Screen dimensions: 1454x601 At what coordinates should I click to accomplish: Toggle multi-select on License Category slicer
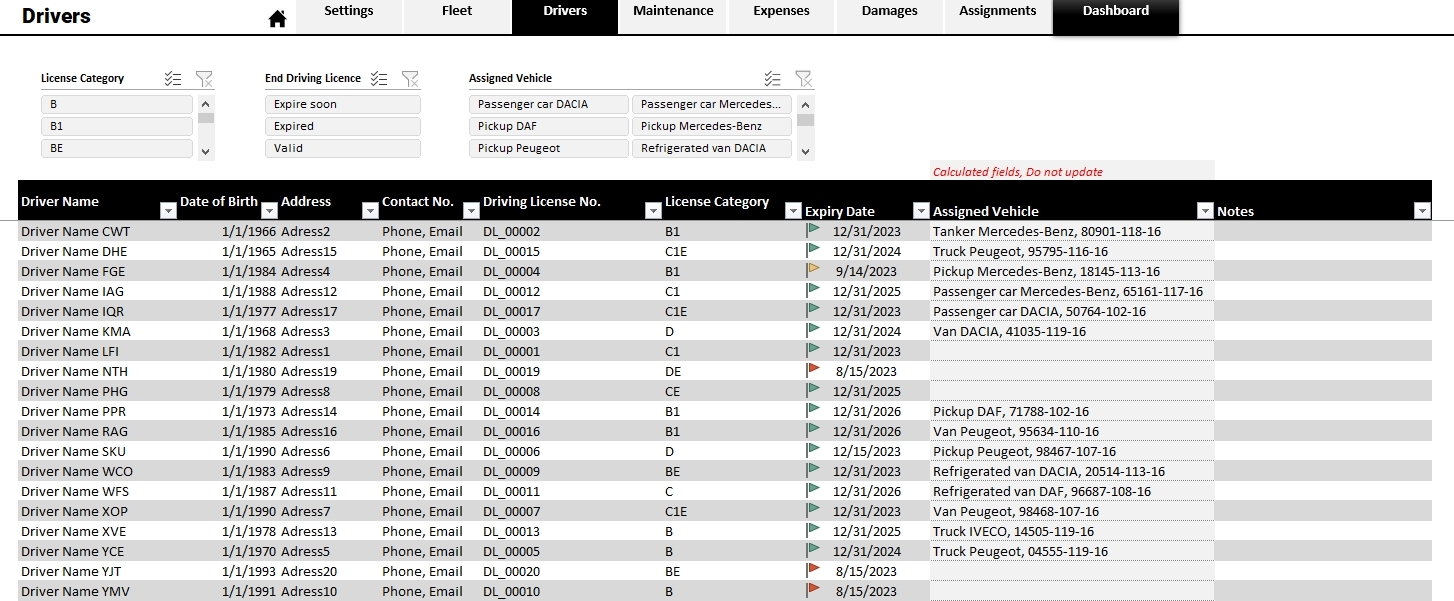point(173,78)
